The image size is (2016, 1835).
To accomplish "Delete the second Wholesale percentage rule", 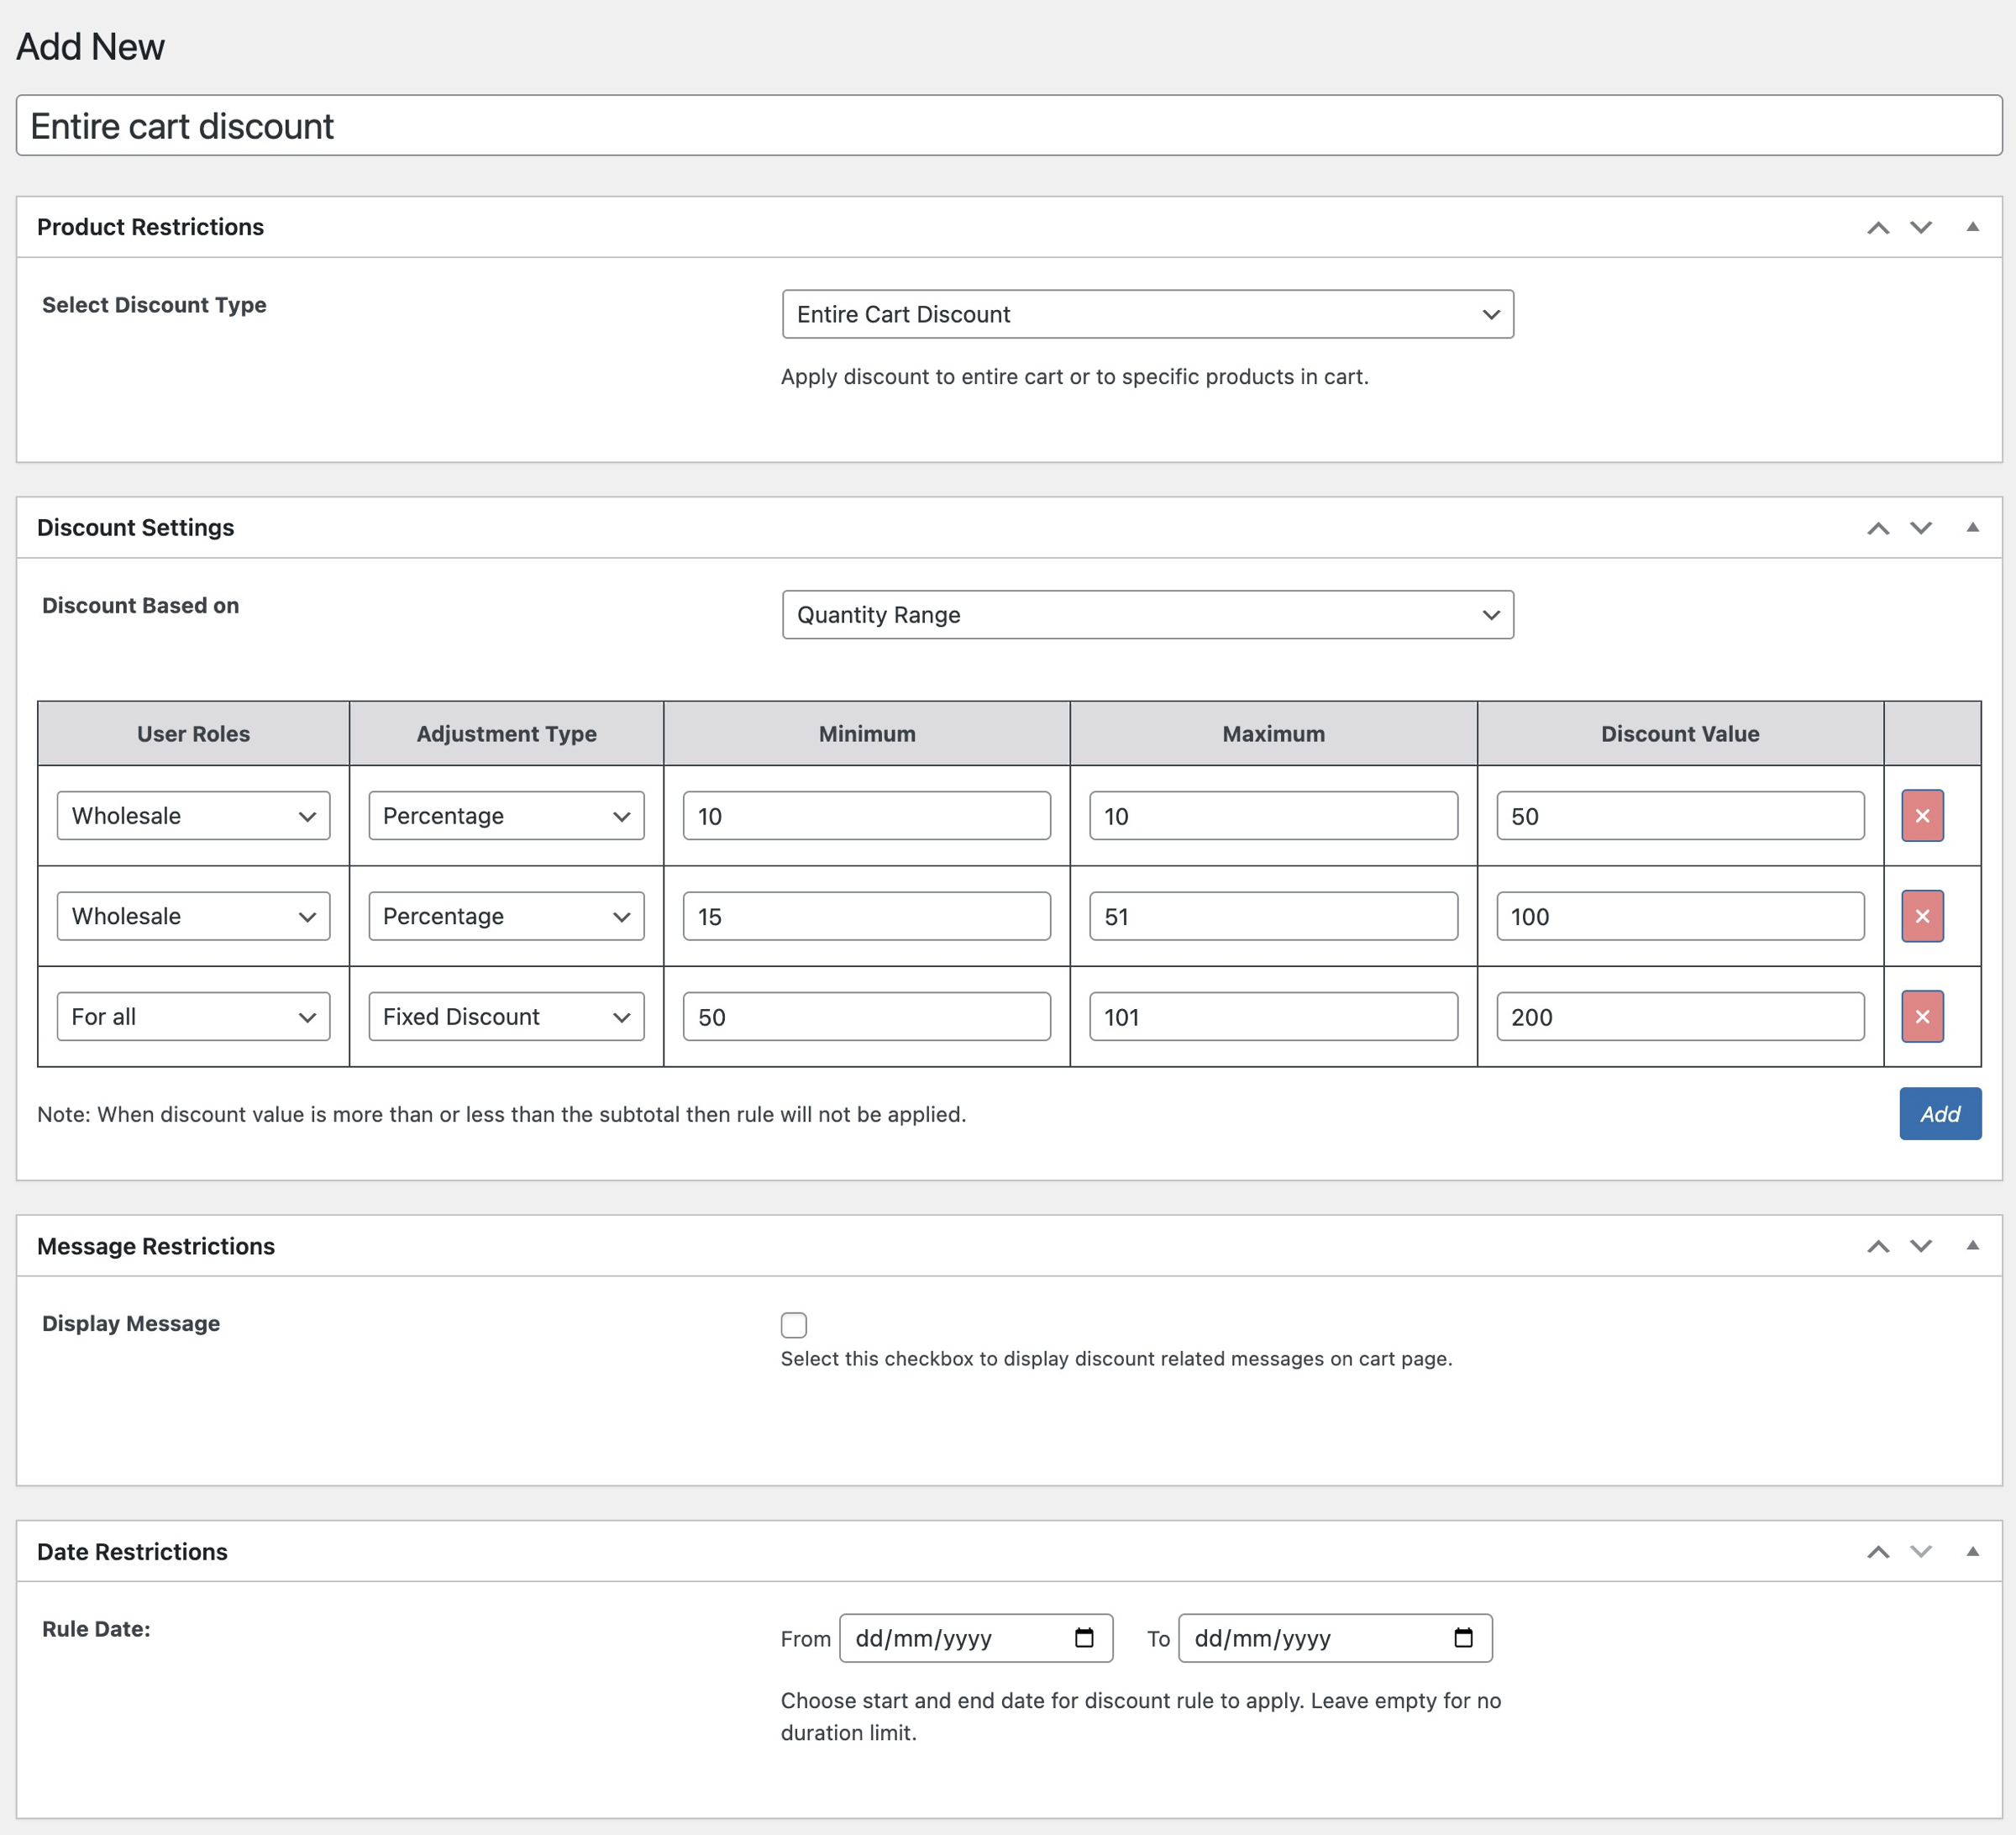I will (1922, 916).
